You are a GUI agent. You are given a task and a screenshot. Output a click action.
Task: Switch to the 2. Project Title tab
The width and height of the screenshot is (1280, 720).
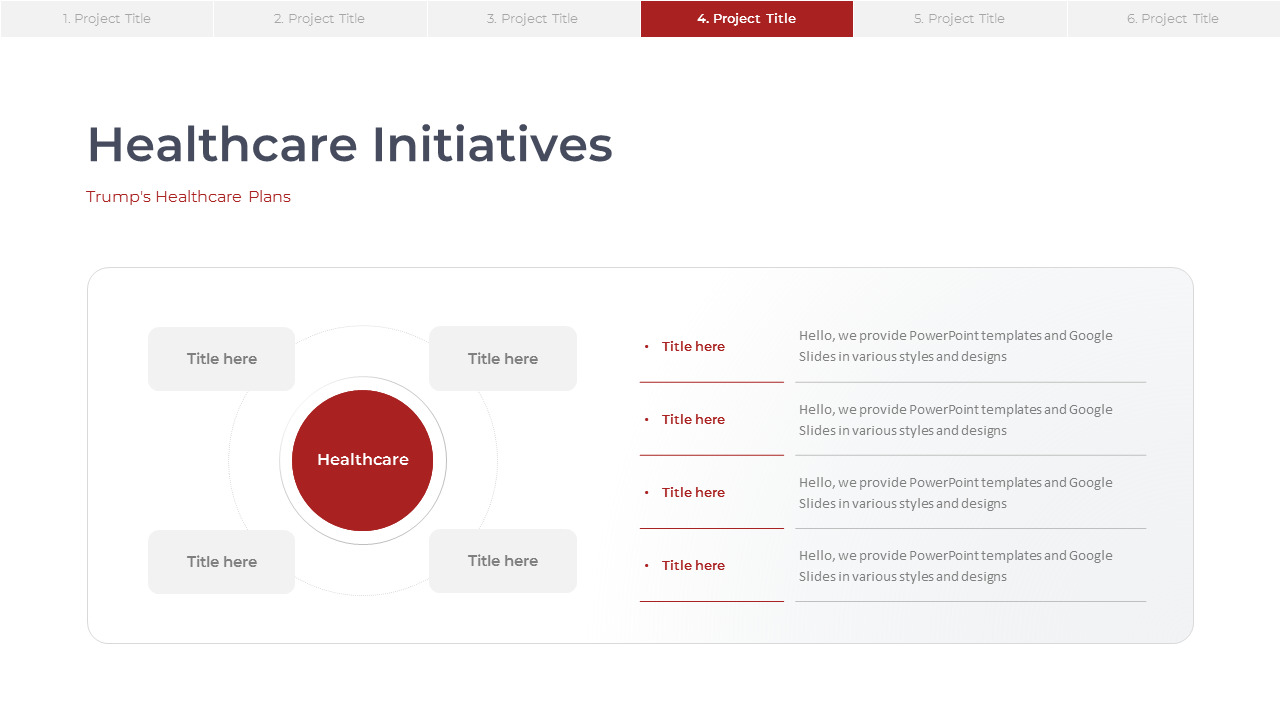(x=320, y=19)
